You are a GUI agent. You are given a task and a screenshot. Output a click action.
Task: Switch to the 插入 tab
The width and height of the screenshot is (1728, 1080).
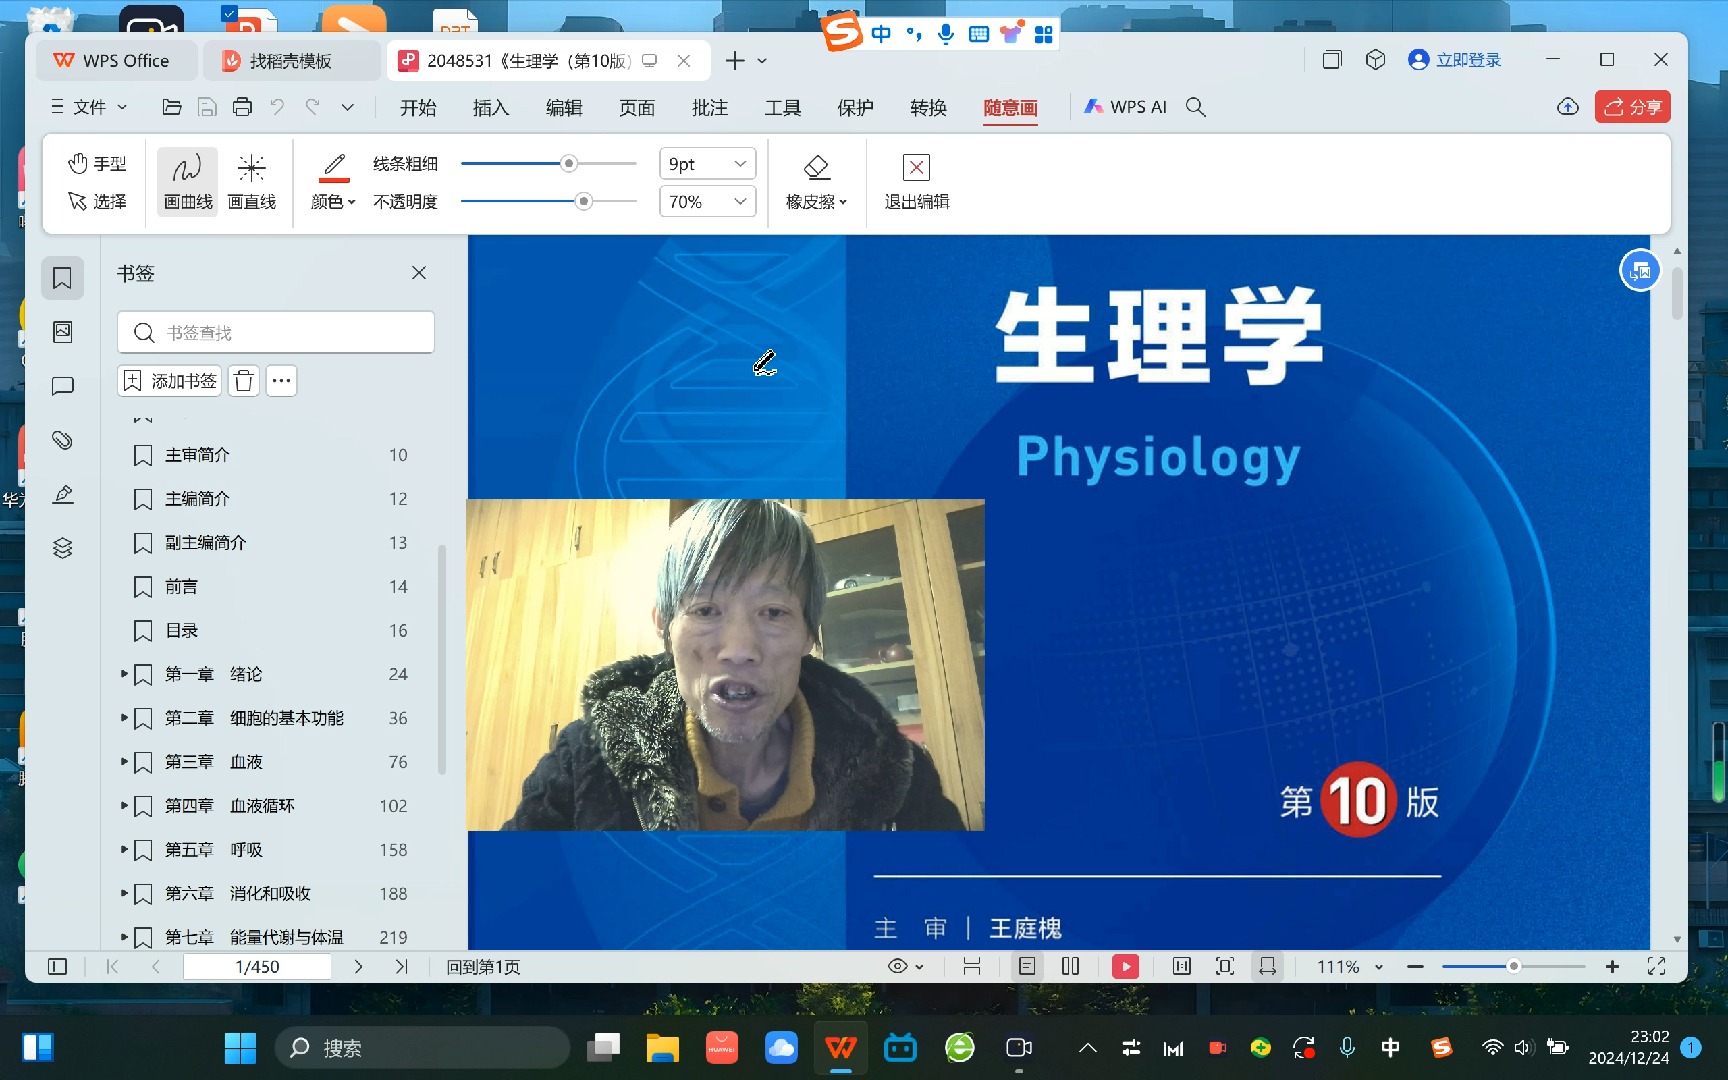491,107
